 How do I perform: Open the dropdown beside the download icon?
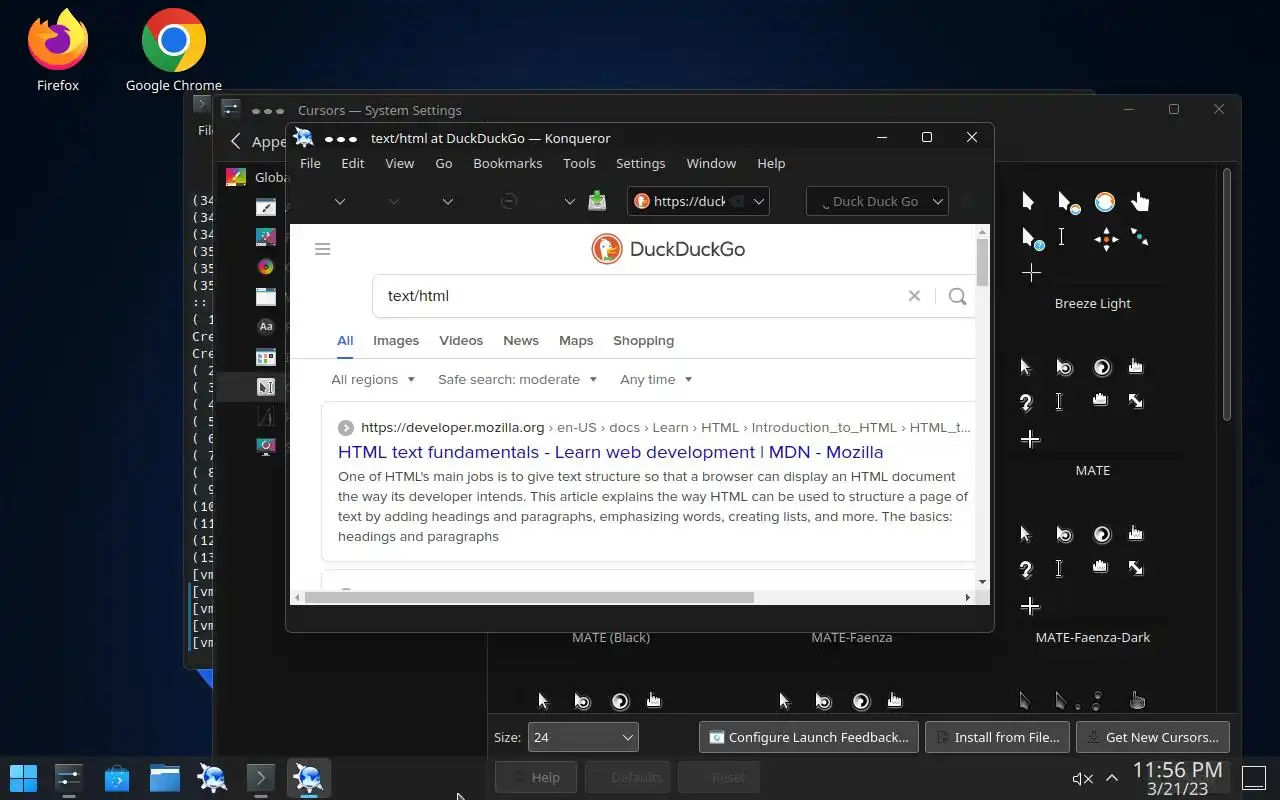(569, 201)
